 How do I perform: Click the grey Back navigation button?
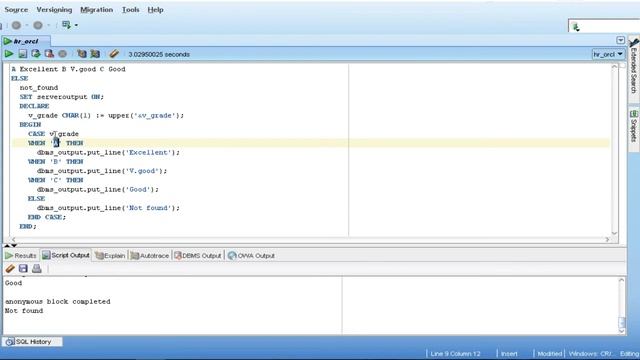pos(16,25)
